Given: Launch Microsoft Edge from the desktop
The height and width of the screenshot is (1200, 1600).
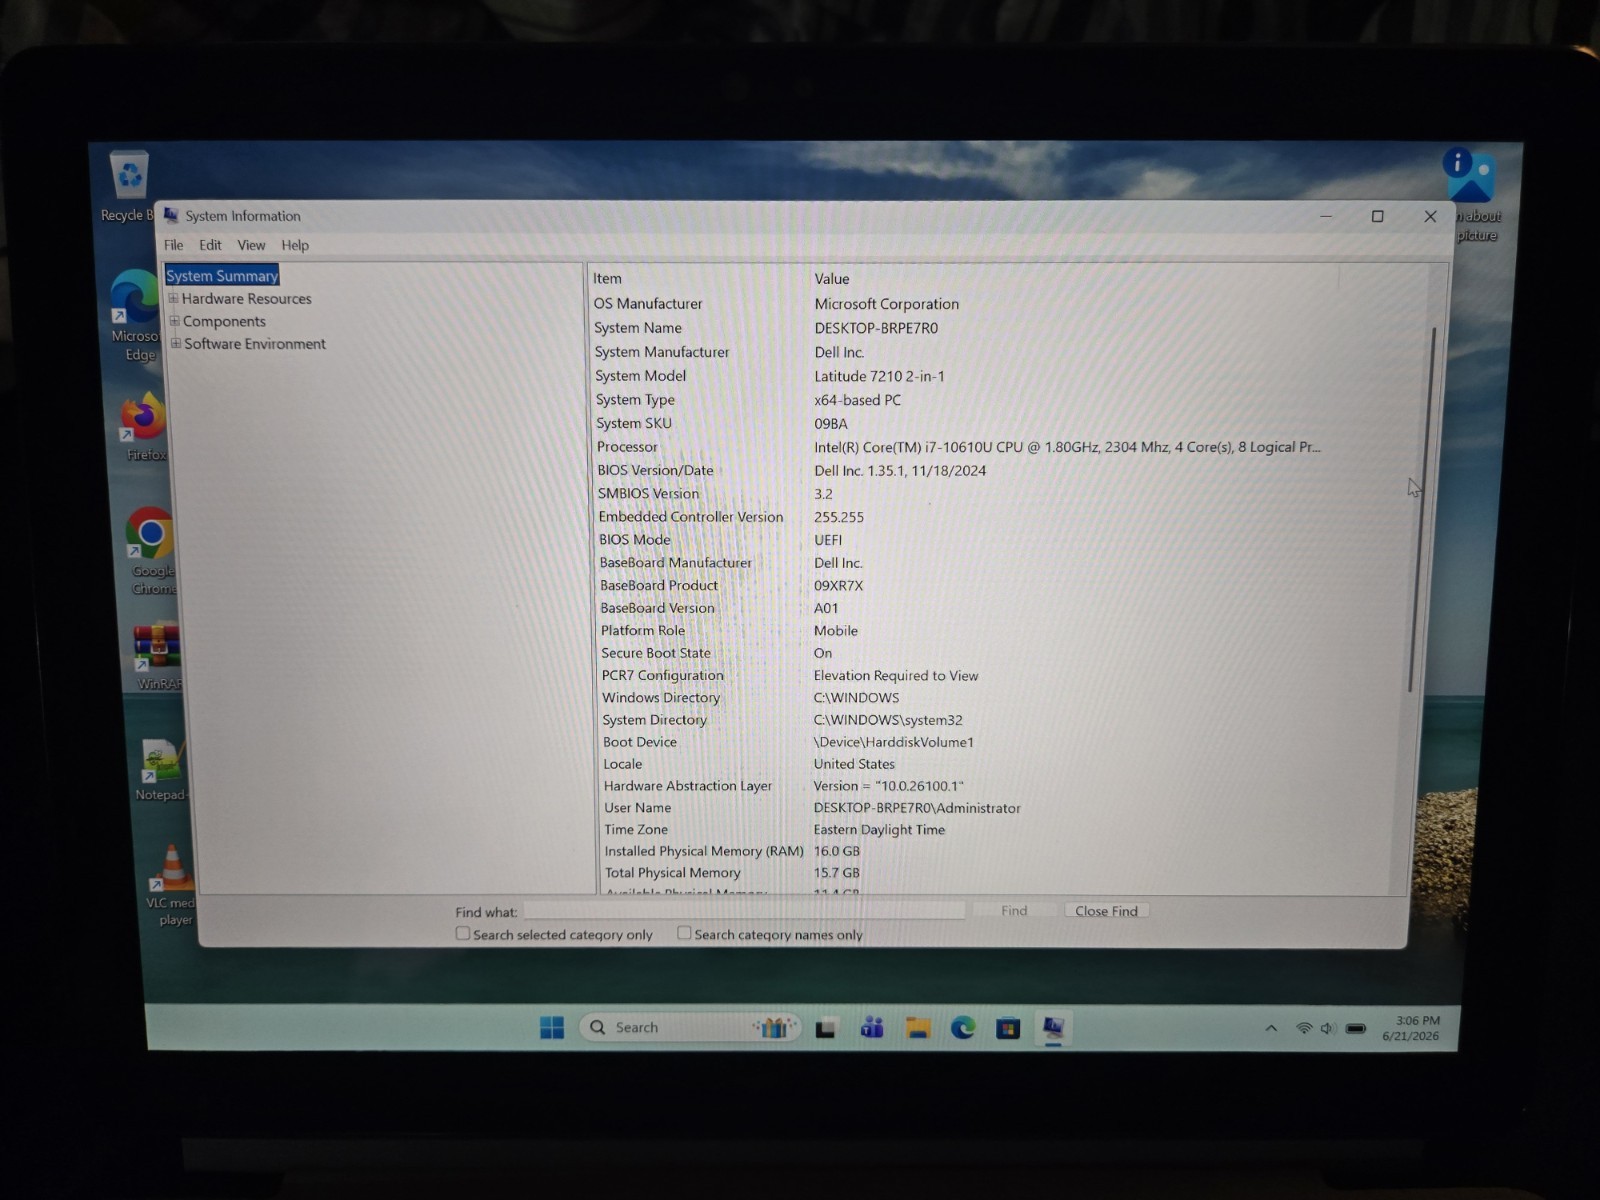Looking at the screenshot, I should [135, 315].
